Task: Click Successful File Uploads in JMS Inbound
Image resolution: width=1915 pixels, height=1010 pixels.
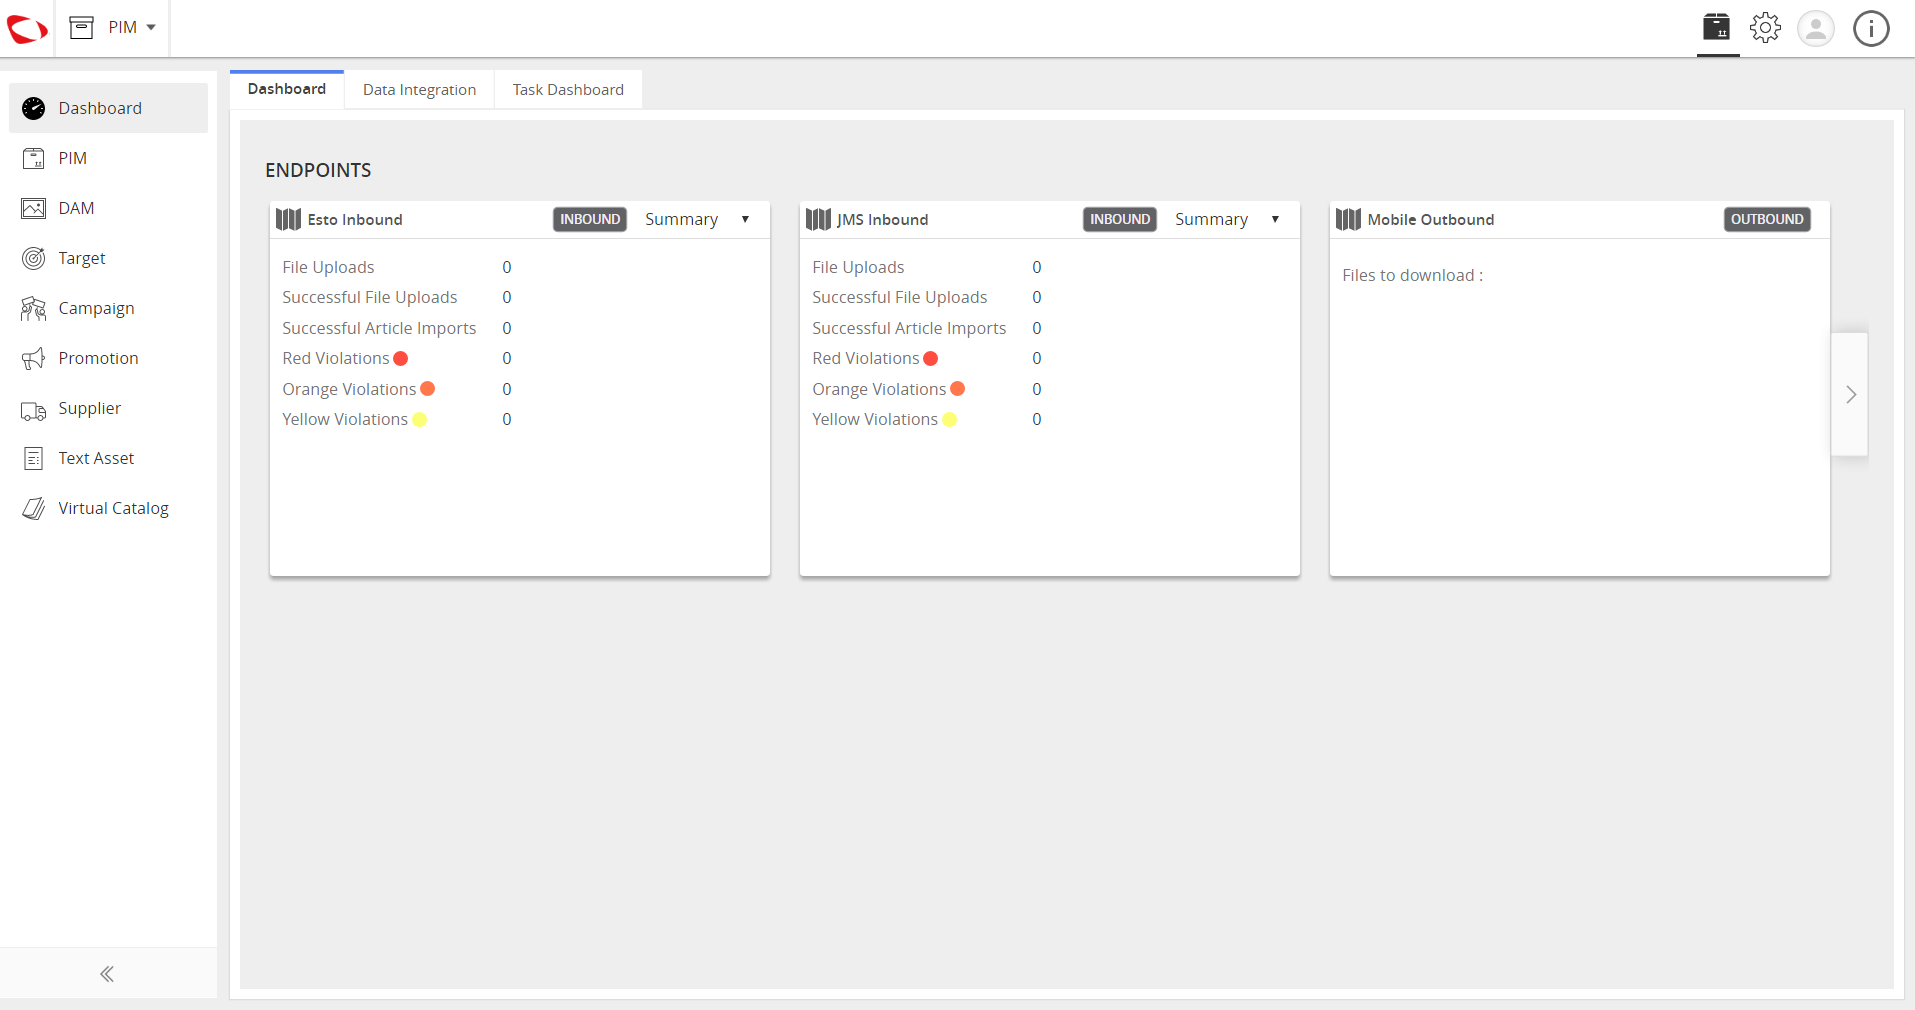Action: point(900,297)
